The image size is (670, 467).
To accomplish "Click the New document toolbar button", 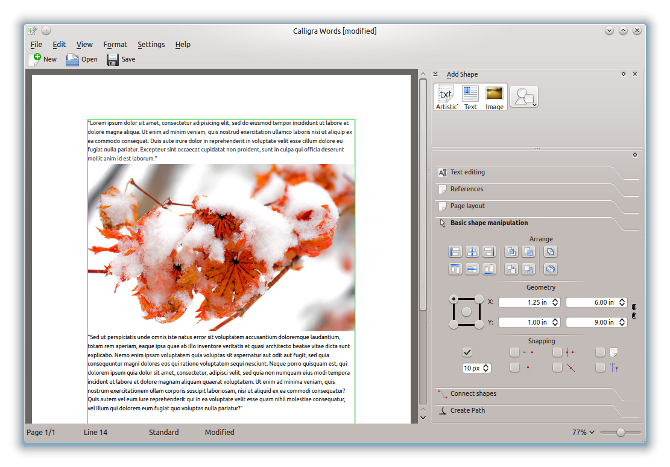I will pyautogui.click(x=43, y=59).
